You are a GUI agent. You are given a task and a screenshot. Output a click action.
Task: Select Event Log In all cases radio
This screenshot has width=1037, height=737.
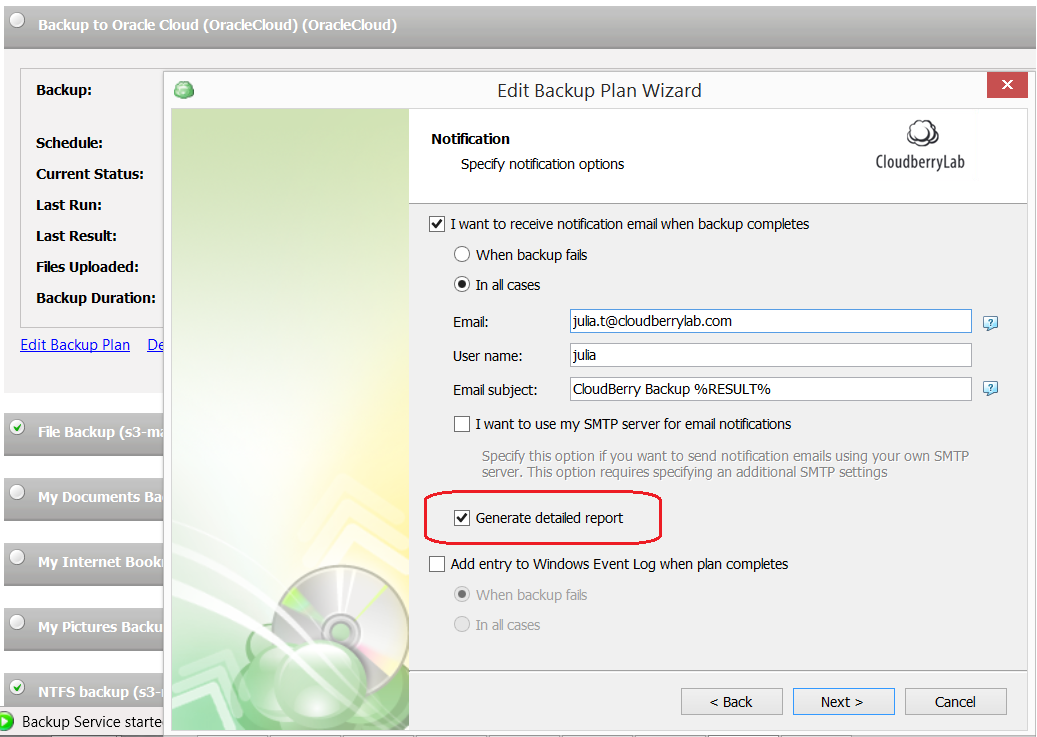(462, 625)
